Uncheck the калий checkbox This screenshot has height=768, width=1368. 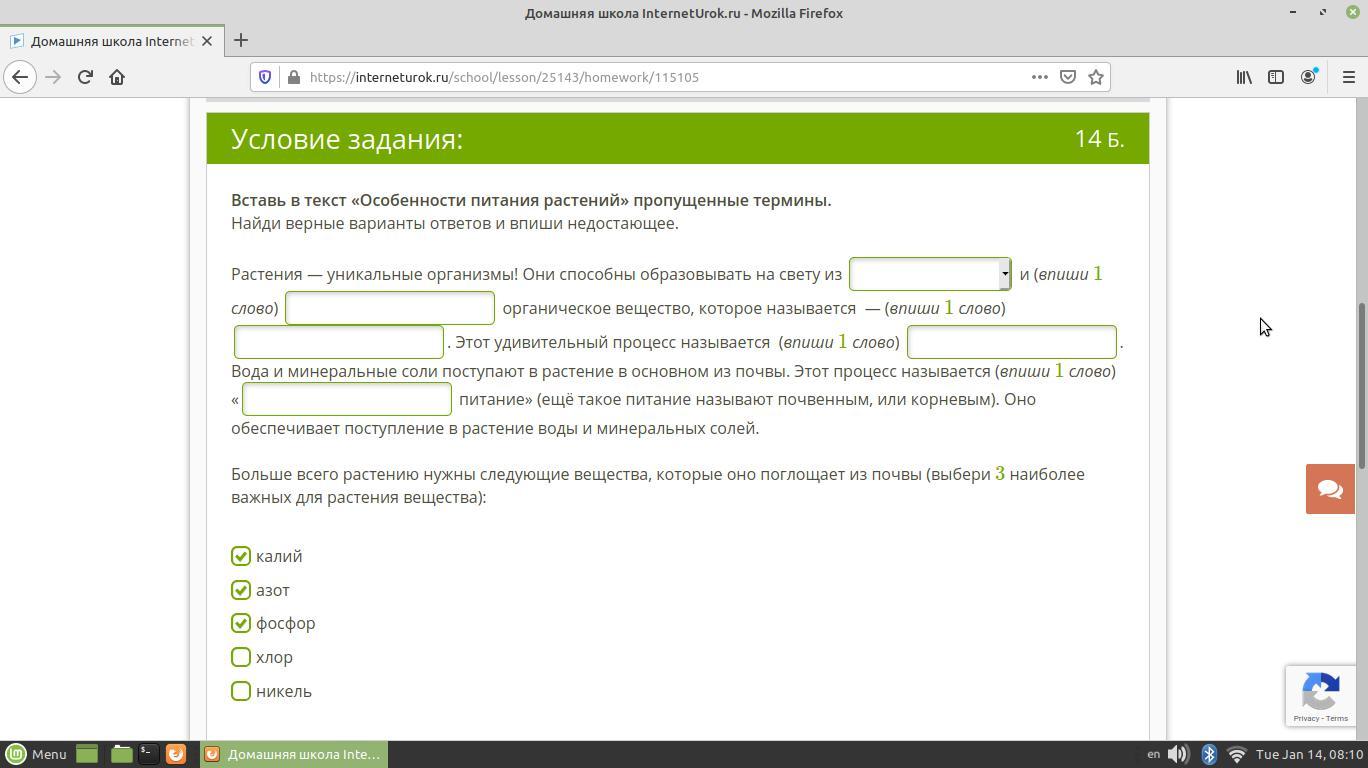tap(241, 556)
